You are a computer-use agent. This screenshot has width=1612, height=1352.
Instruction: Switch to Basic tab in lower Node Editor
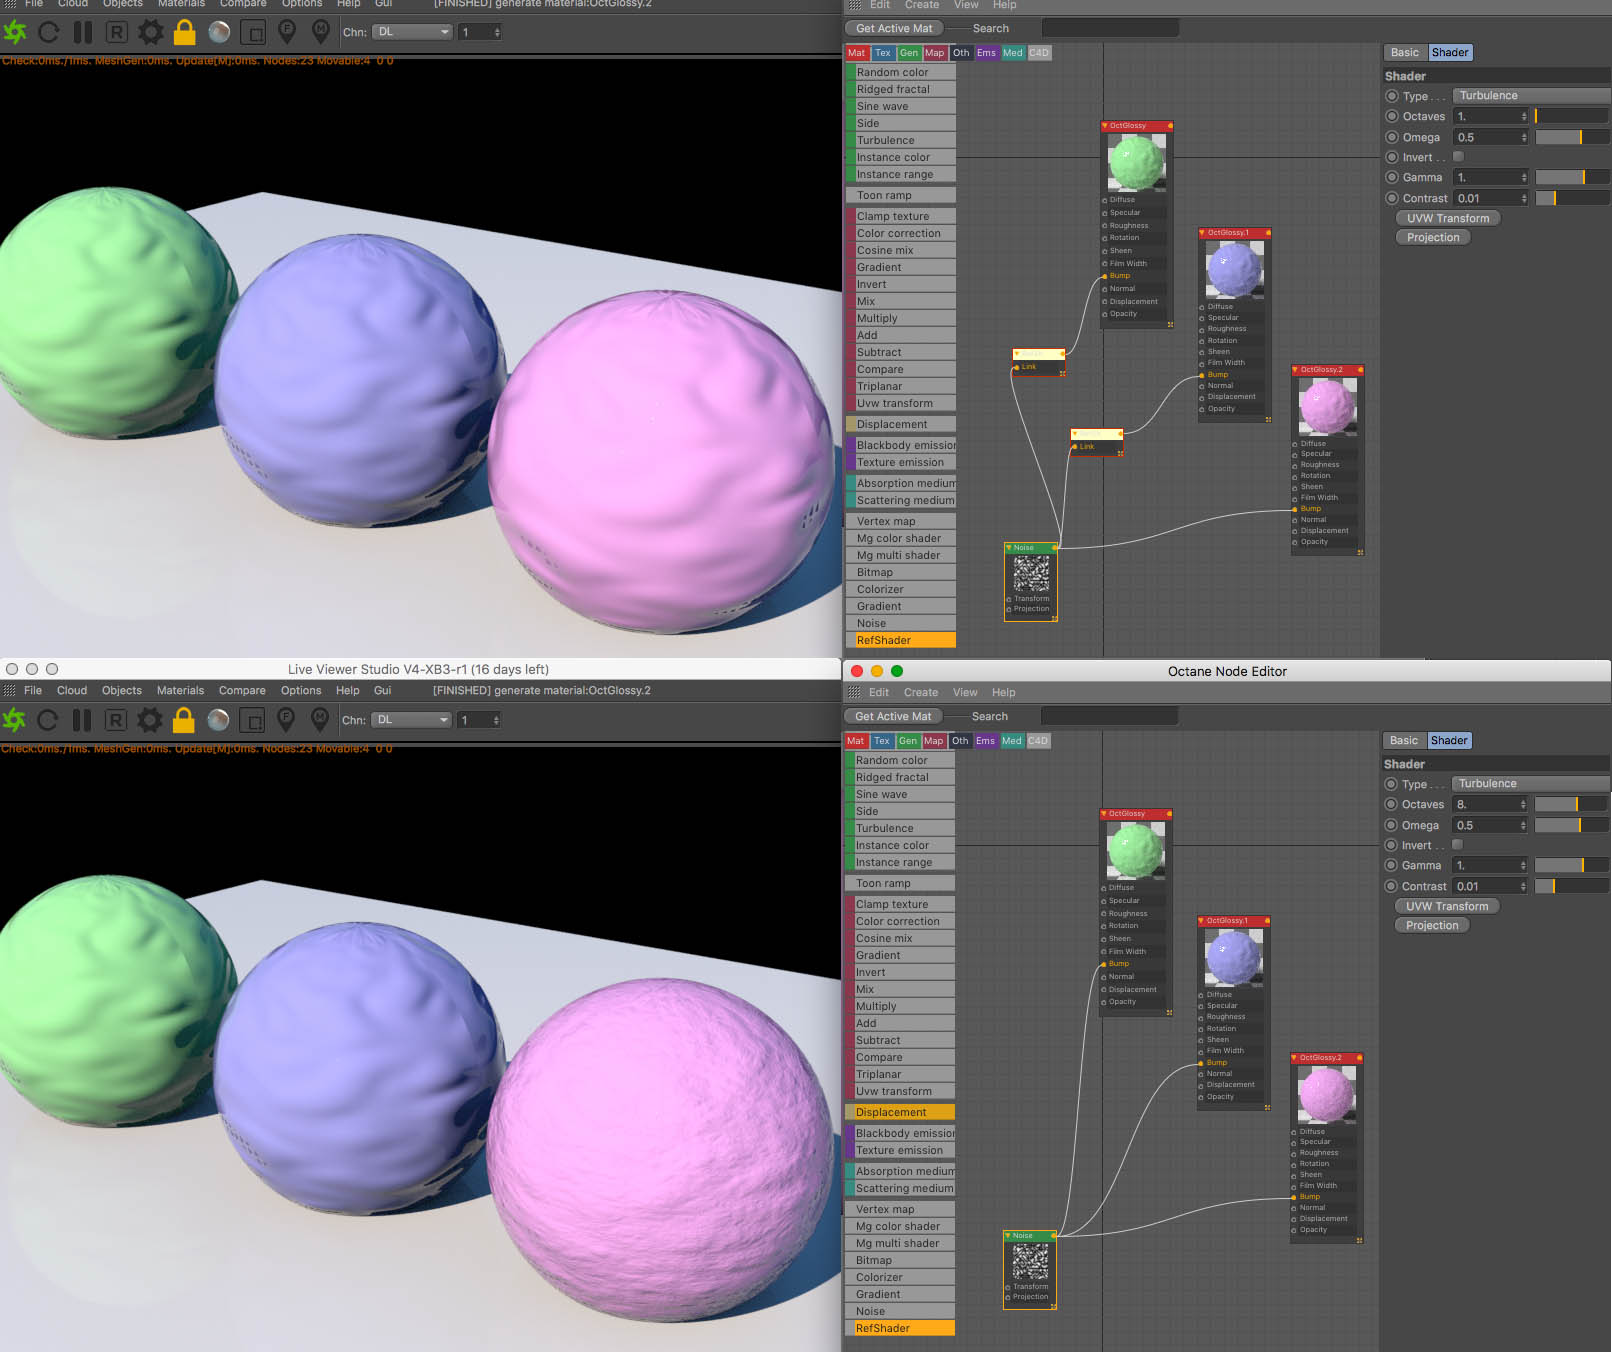coord(1404,741)
